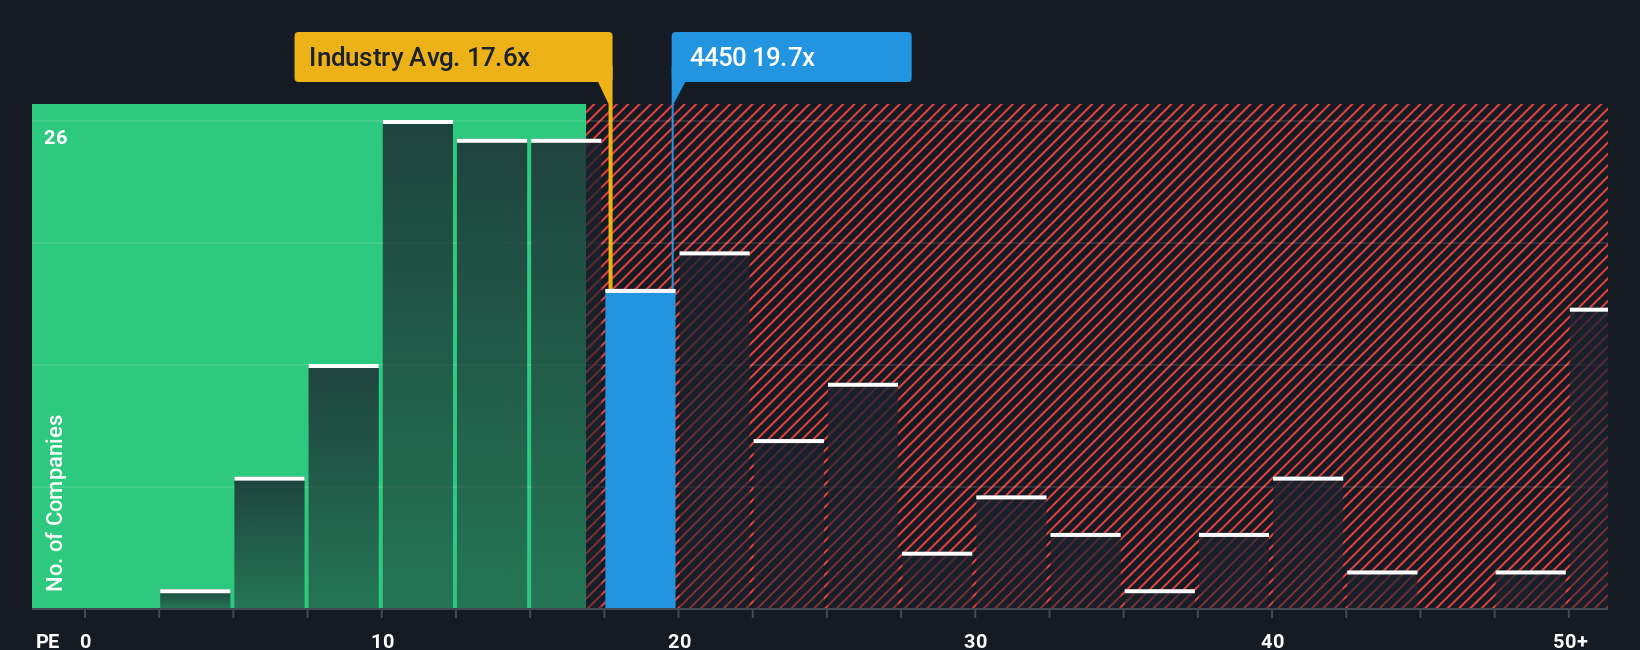
Task: Click the blue 4450 marker line
Action: point(673,185)
